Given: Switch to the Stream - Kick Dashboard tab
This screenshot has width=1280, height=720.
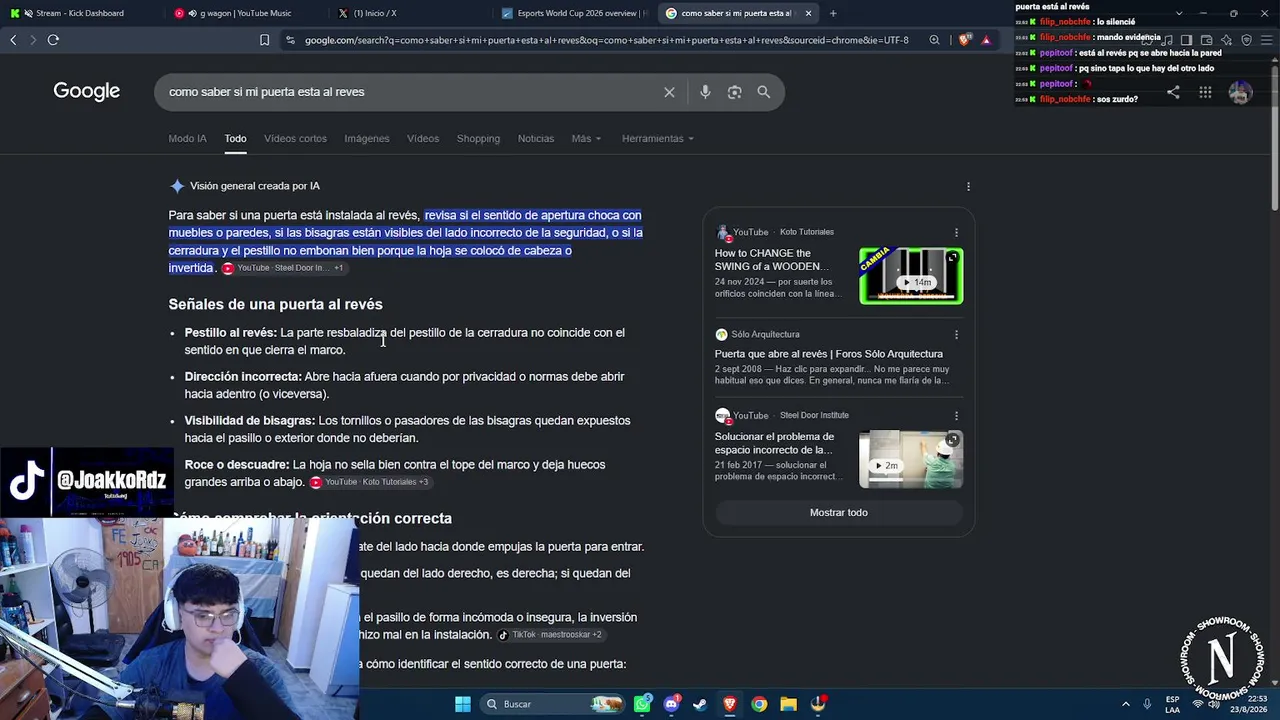Looking at the screenshot, I should pyautogui.click(x=79, y=13).
